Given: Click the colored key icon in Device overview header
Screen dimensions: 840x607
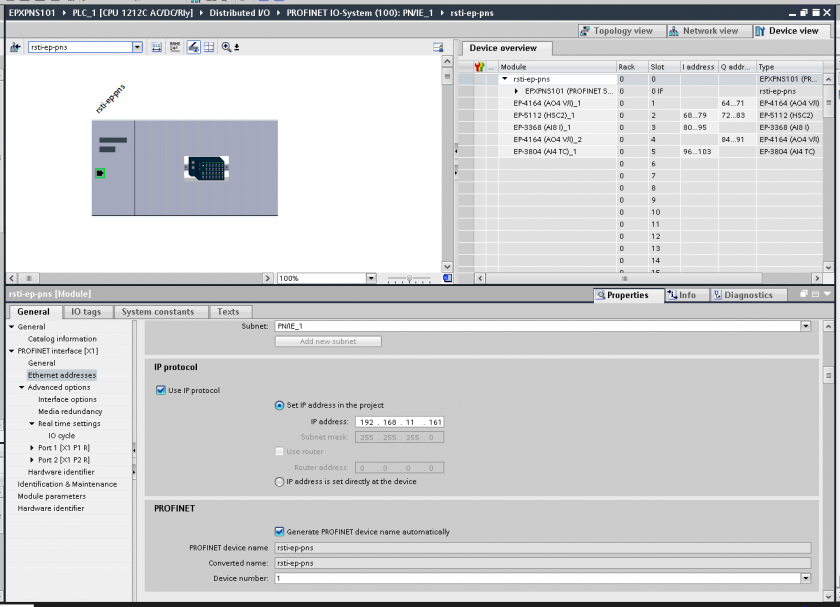Looking at the screenshot, I should [479, 67].
